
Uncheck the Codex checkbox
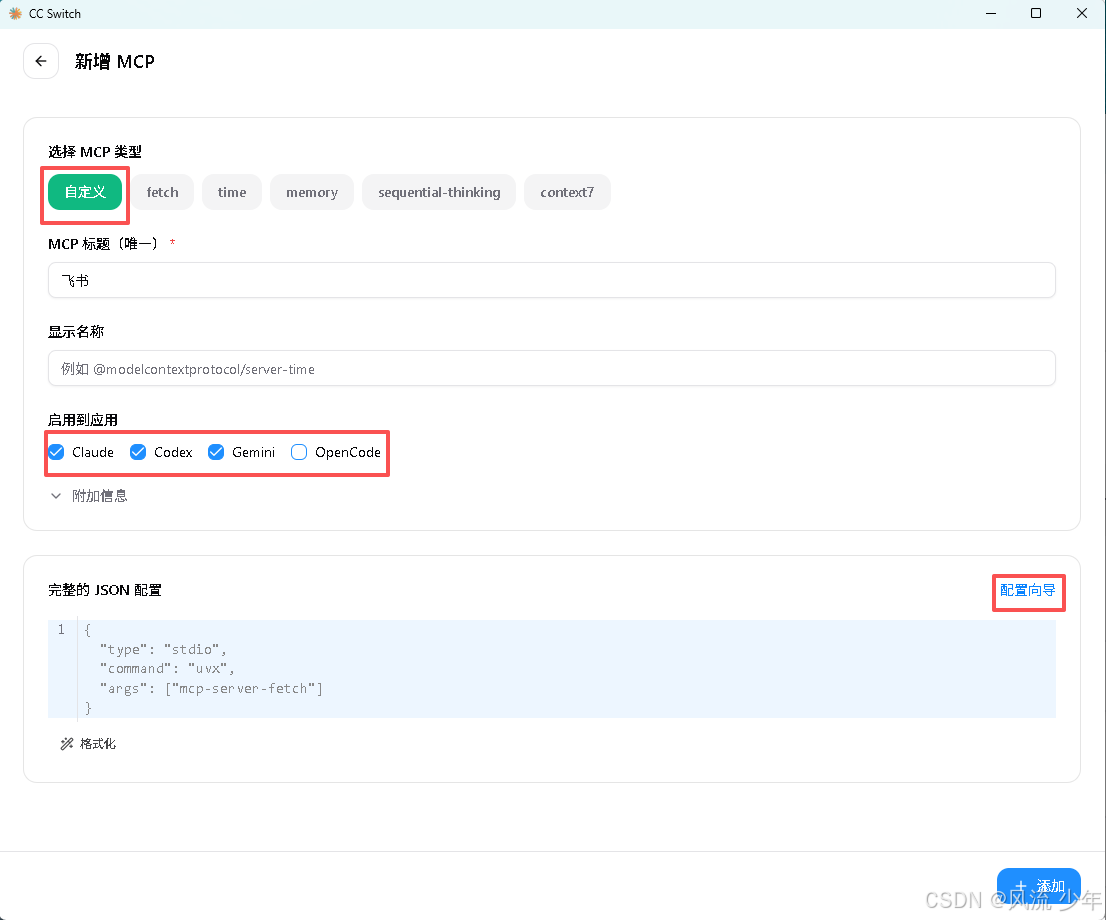[138, 452]
